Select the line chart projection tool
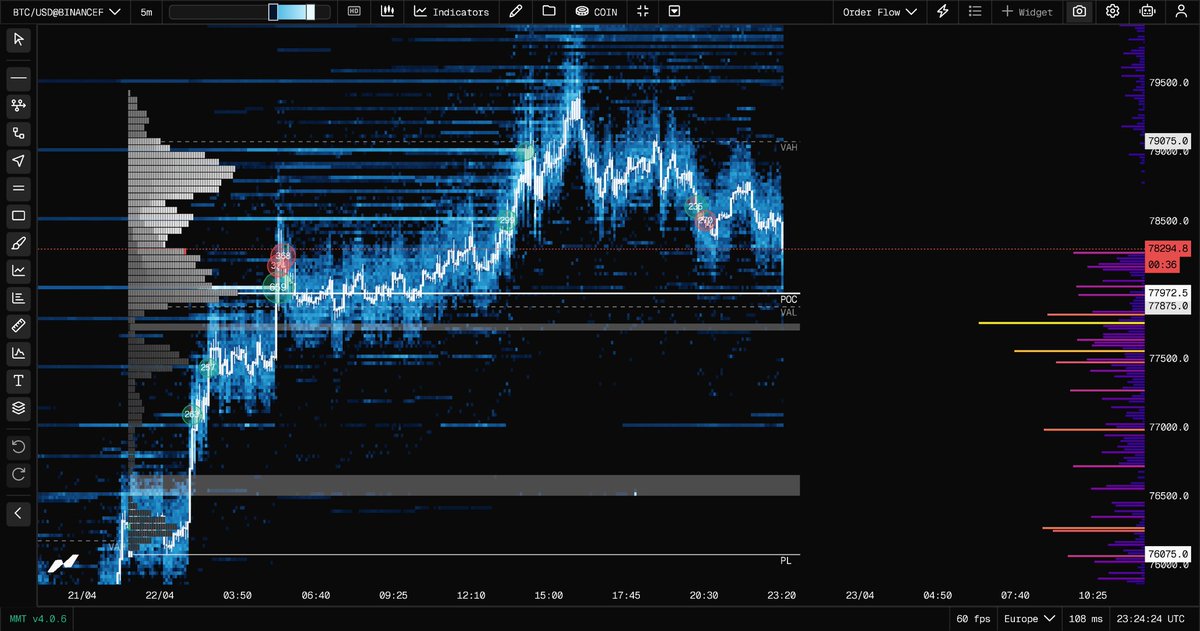 19,271
